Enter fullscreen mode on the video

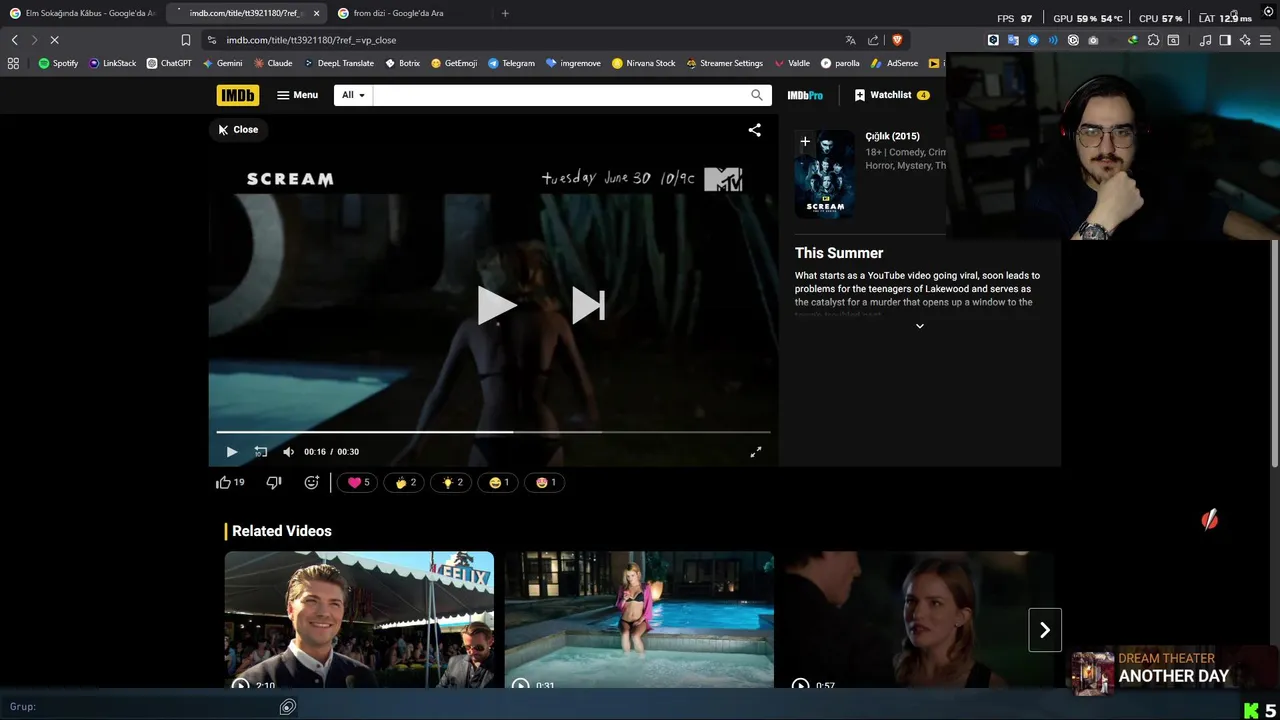(756, 452)
